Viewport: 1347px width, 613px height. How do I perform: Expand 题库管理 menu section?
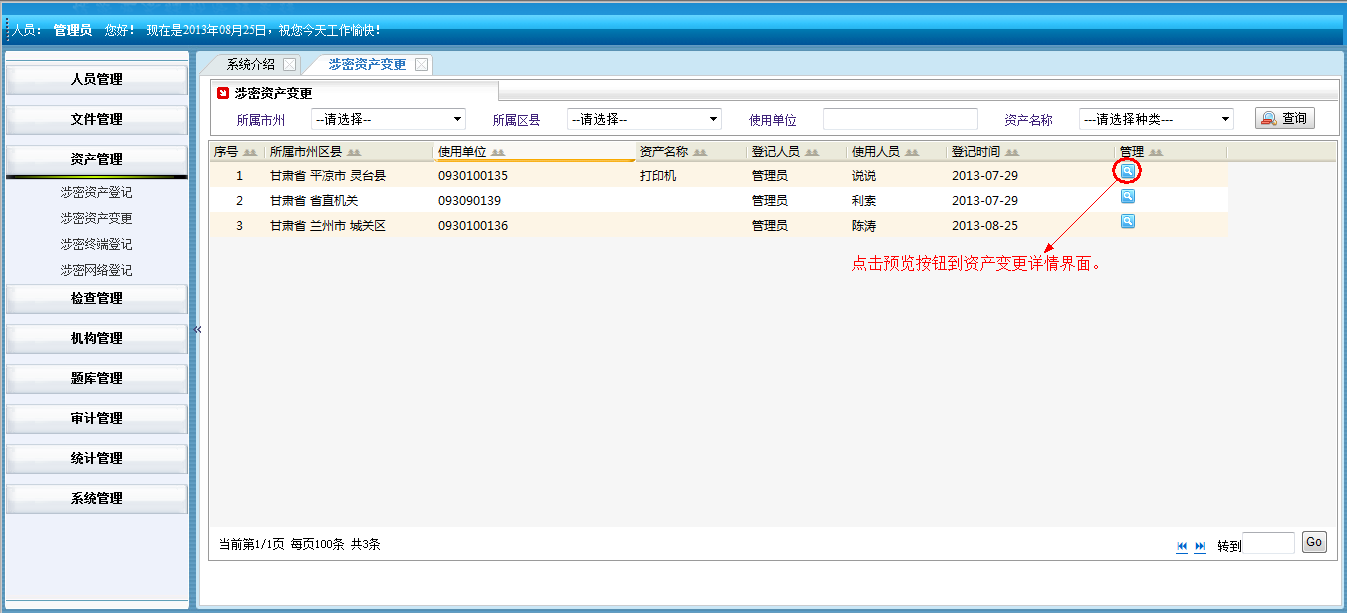97,378
